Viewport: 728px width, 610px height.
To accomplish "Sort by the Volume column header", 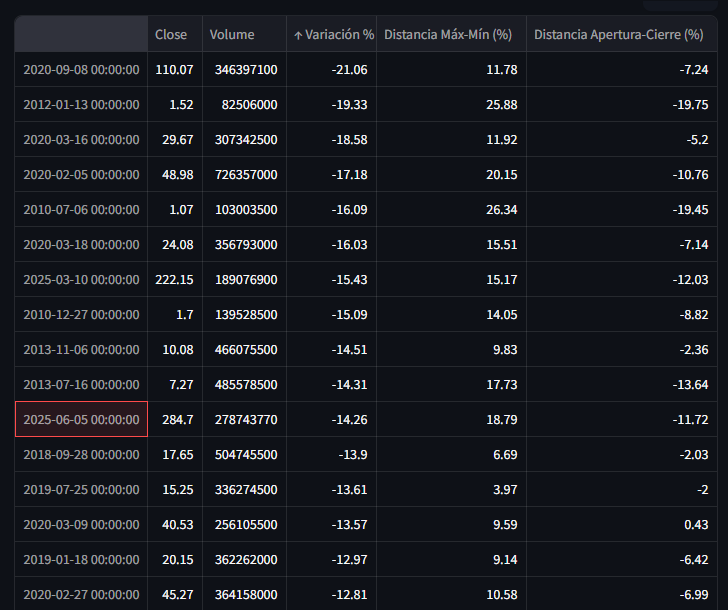I will pos(244,34).
